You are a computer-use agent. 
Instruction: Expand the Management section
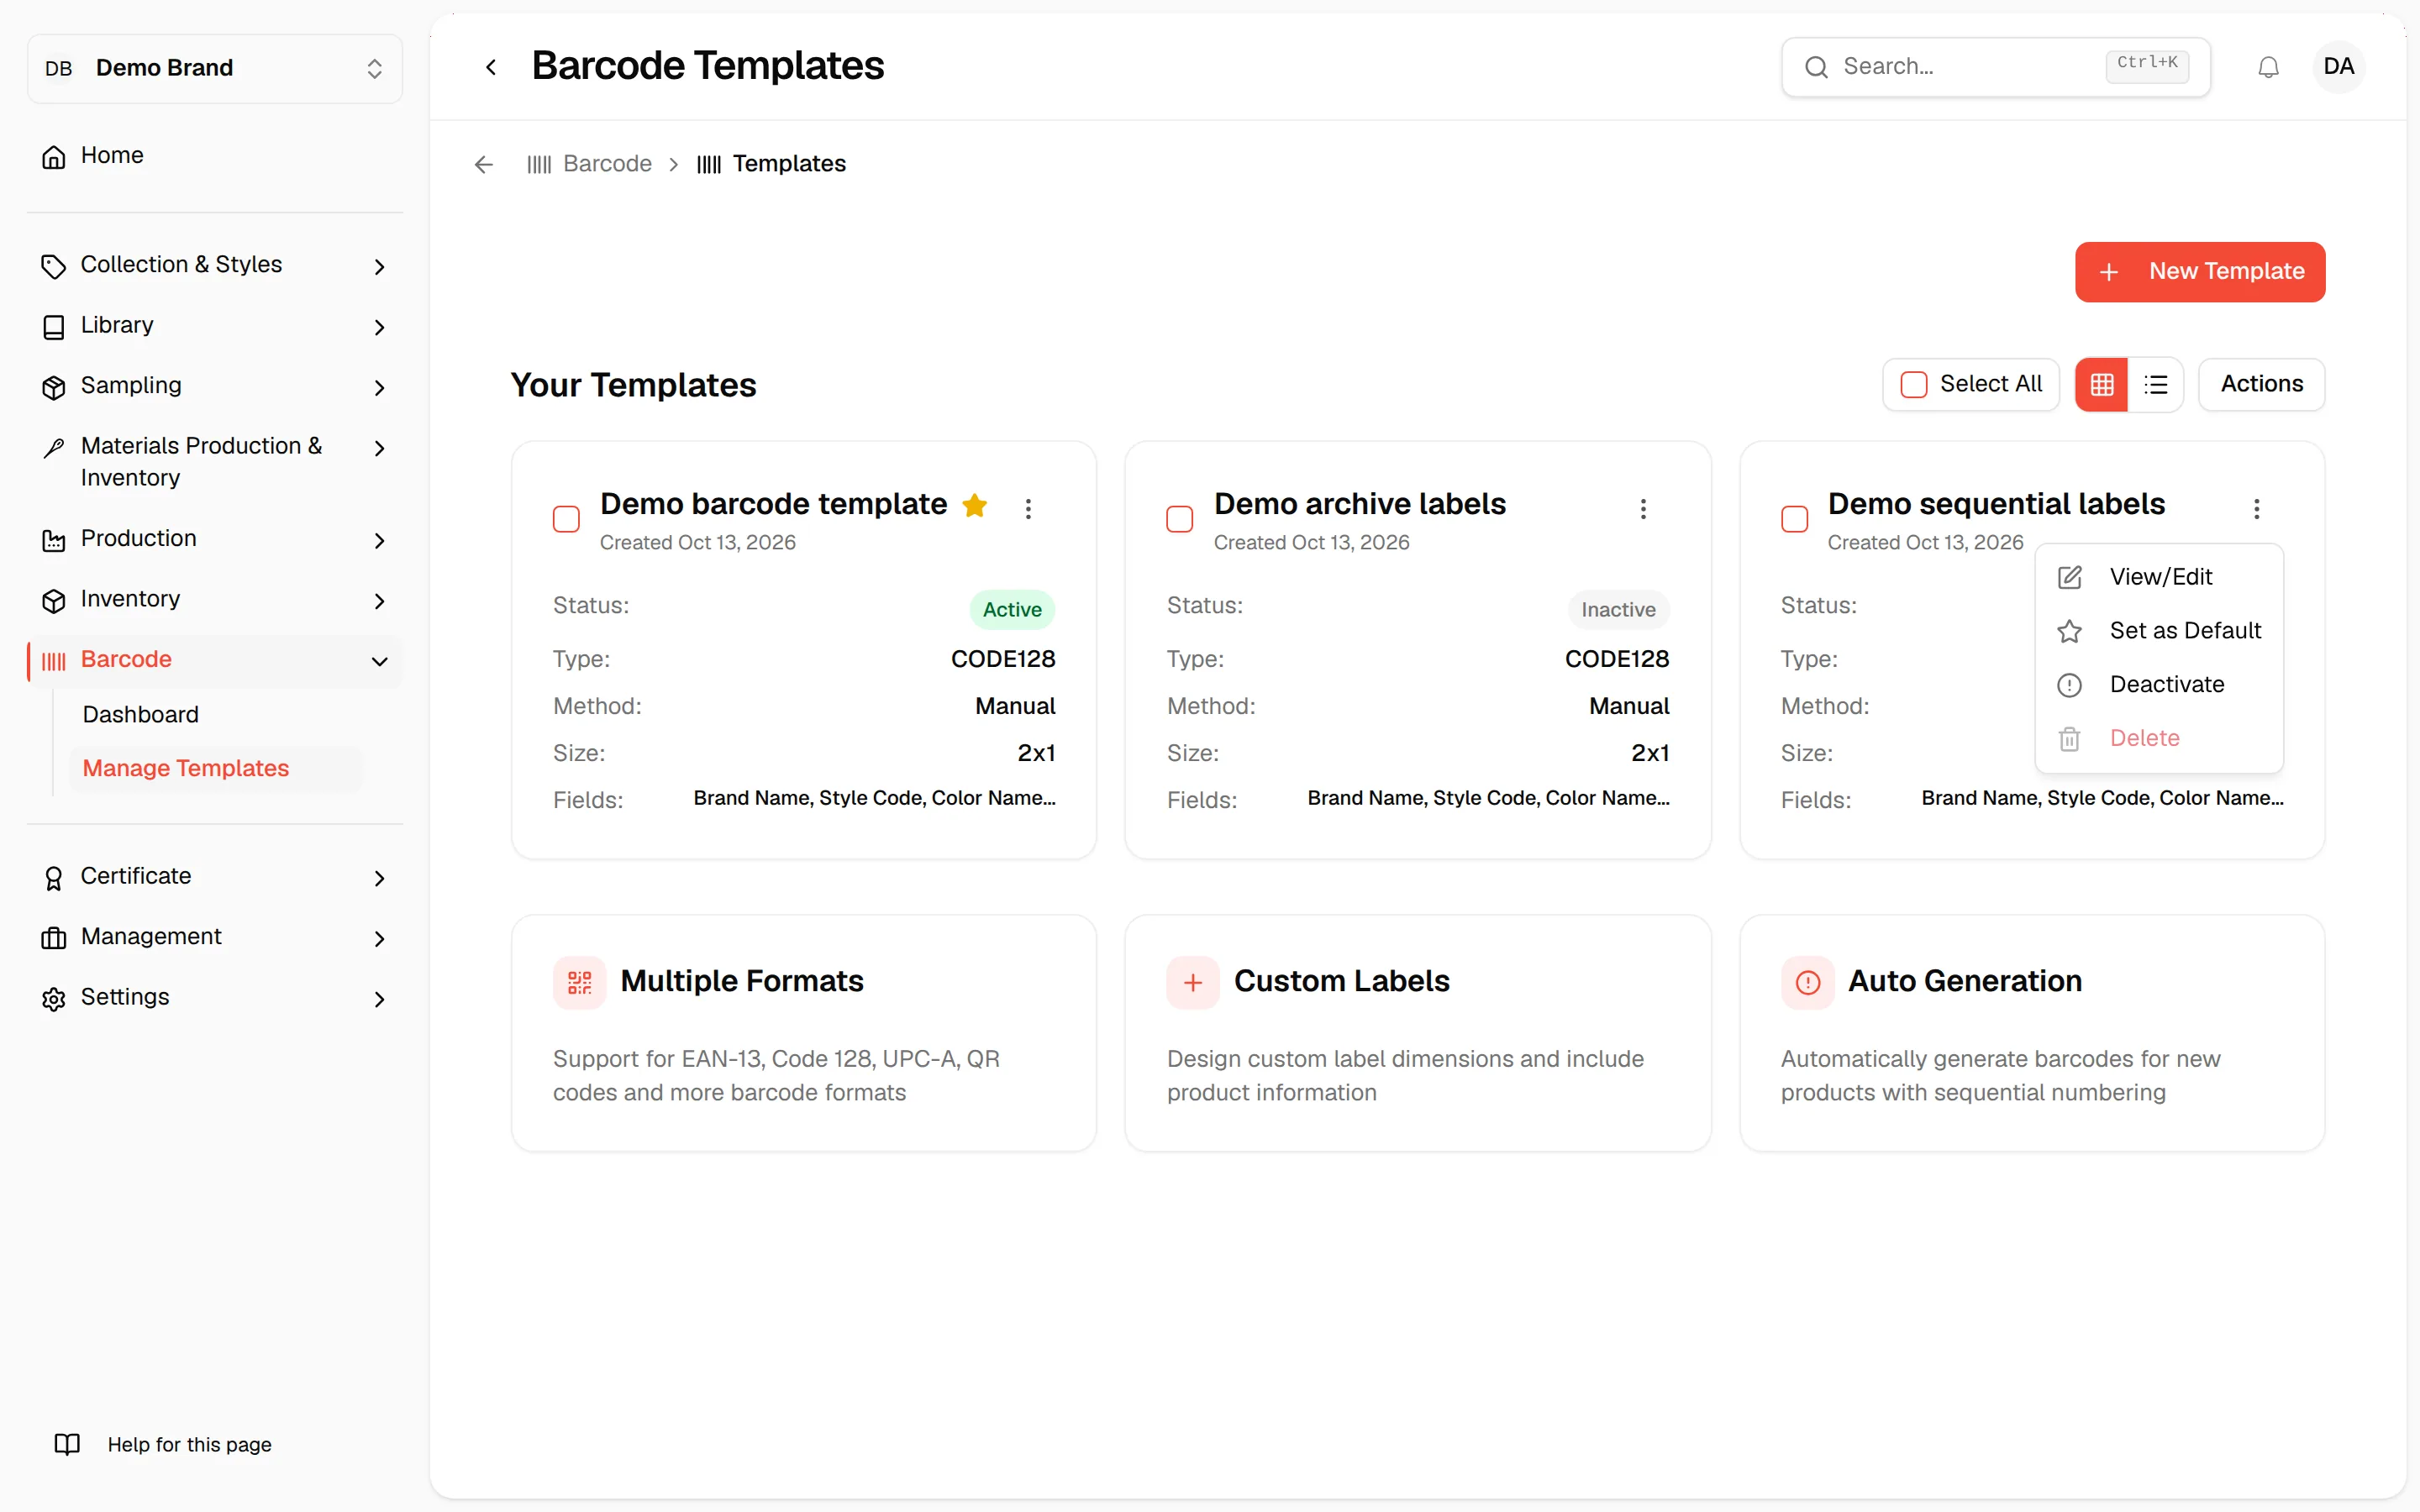pos(215,937)
